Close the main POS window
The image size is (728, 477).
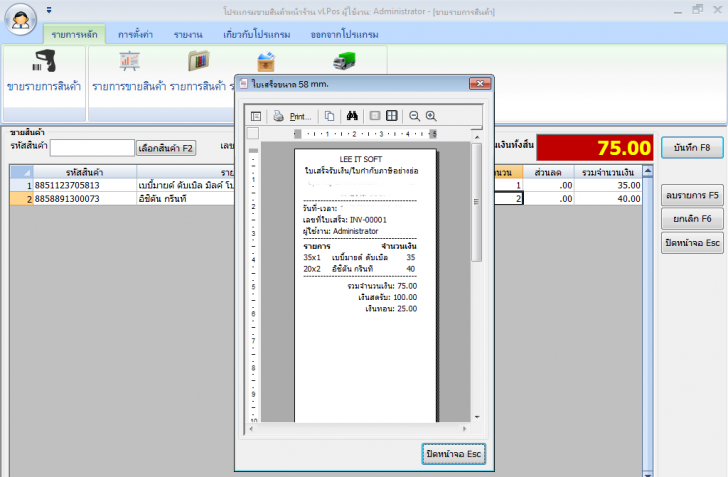pyautogui.click(x=717, y=9)
